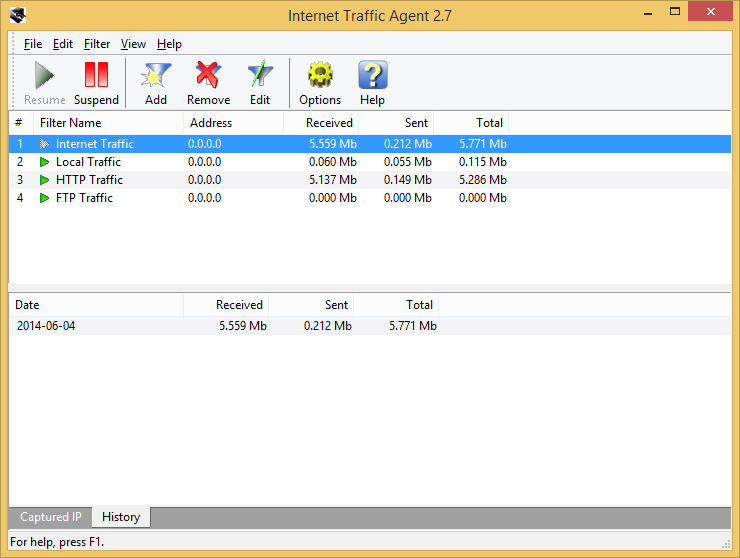Click the 0.115 Mb total value
This screenshot has width=740, height=558.
coord(483,162)
